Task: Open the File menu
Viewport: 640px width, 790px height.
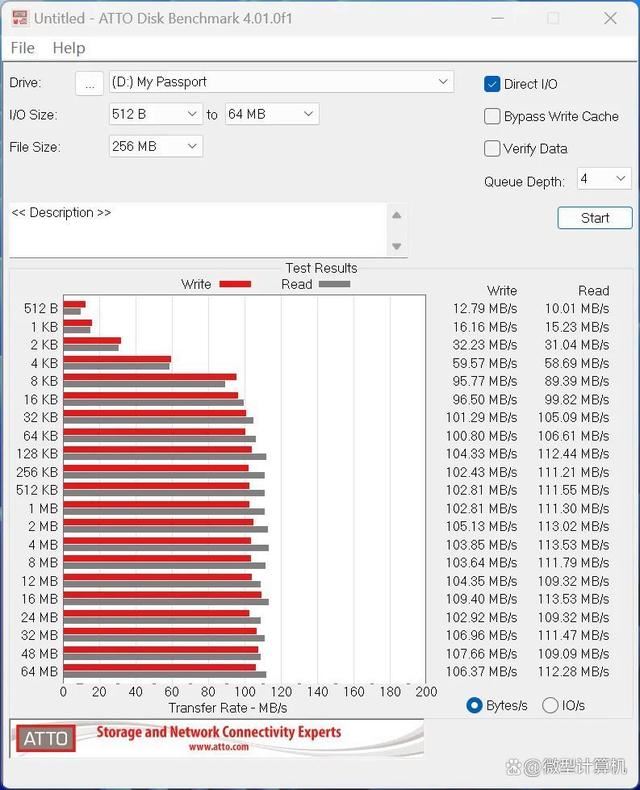Action: click(x=22, y=48)
